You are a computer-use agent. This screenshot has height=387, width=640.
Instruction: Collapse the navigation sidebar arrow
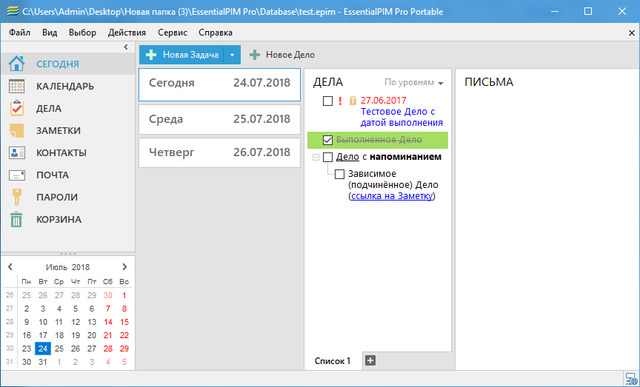click(126, 47)
